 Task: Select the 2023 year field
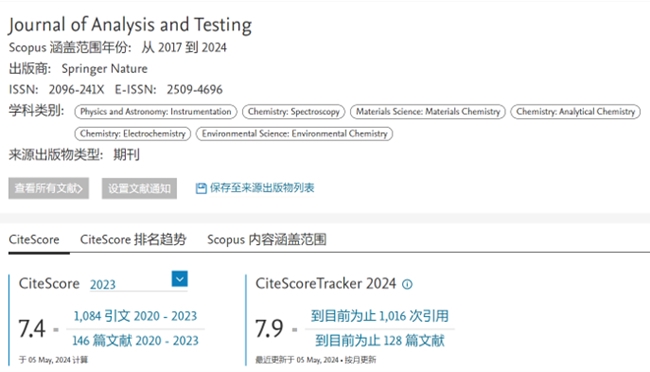click(130, 284)
